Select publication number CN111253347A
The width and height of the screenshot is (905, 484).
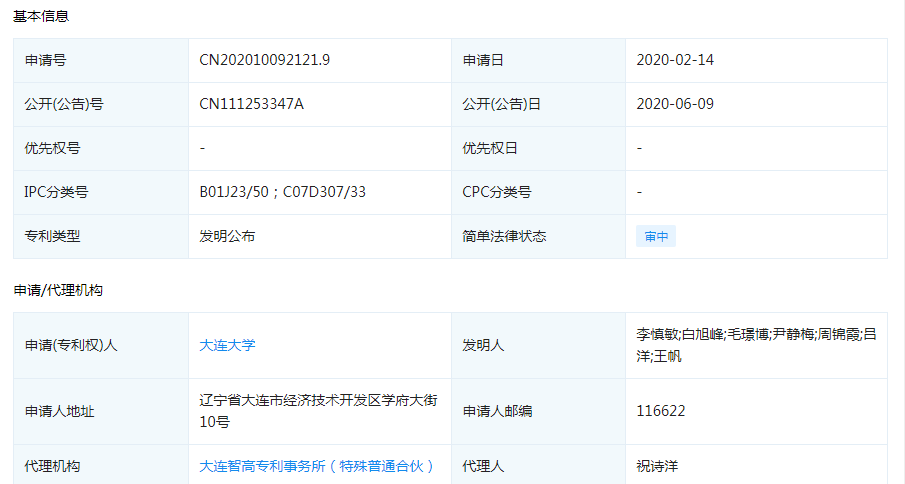[252, 104]
